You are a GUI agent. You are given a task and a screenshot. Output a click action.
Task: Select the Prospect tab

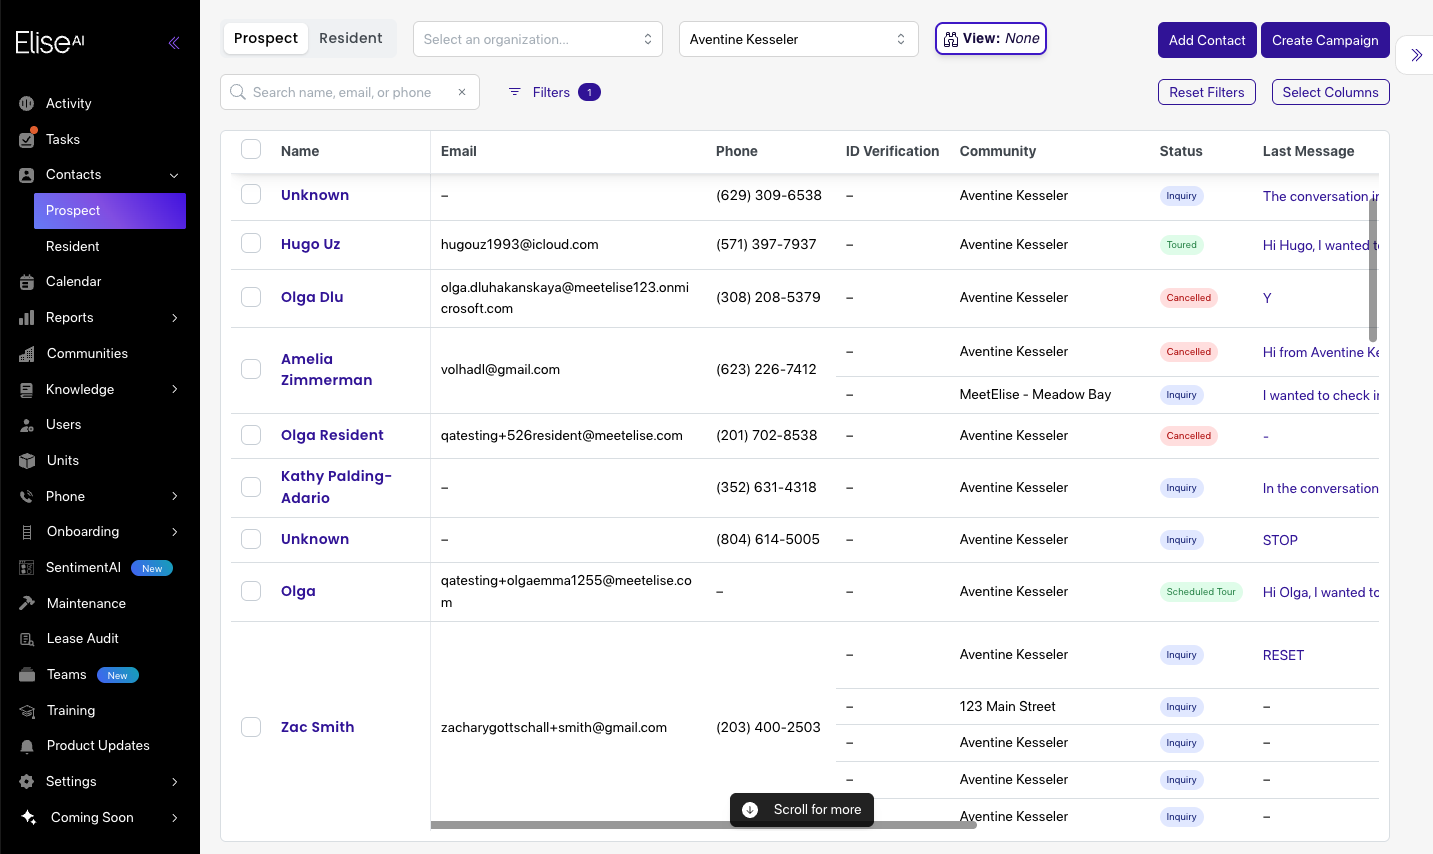click(266, 38)
